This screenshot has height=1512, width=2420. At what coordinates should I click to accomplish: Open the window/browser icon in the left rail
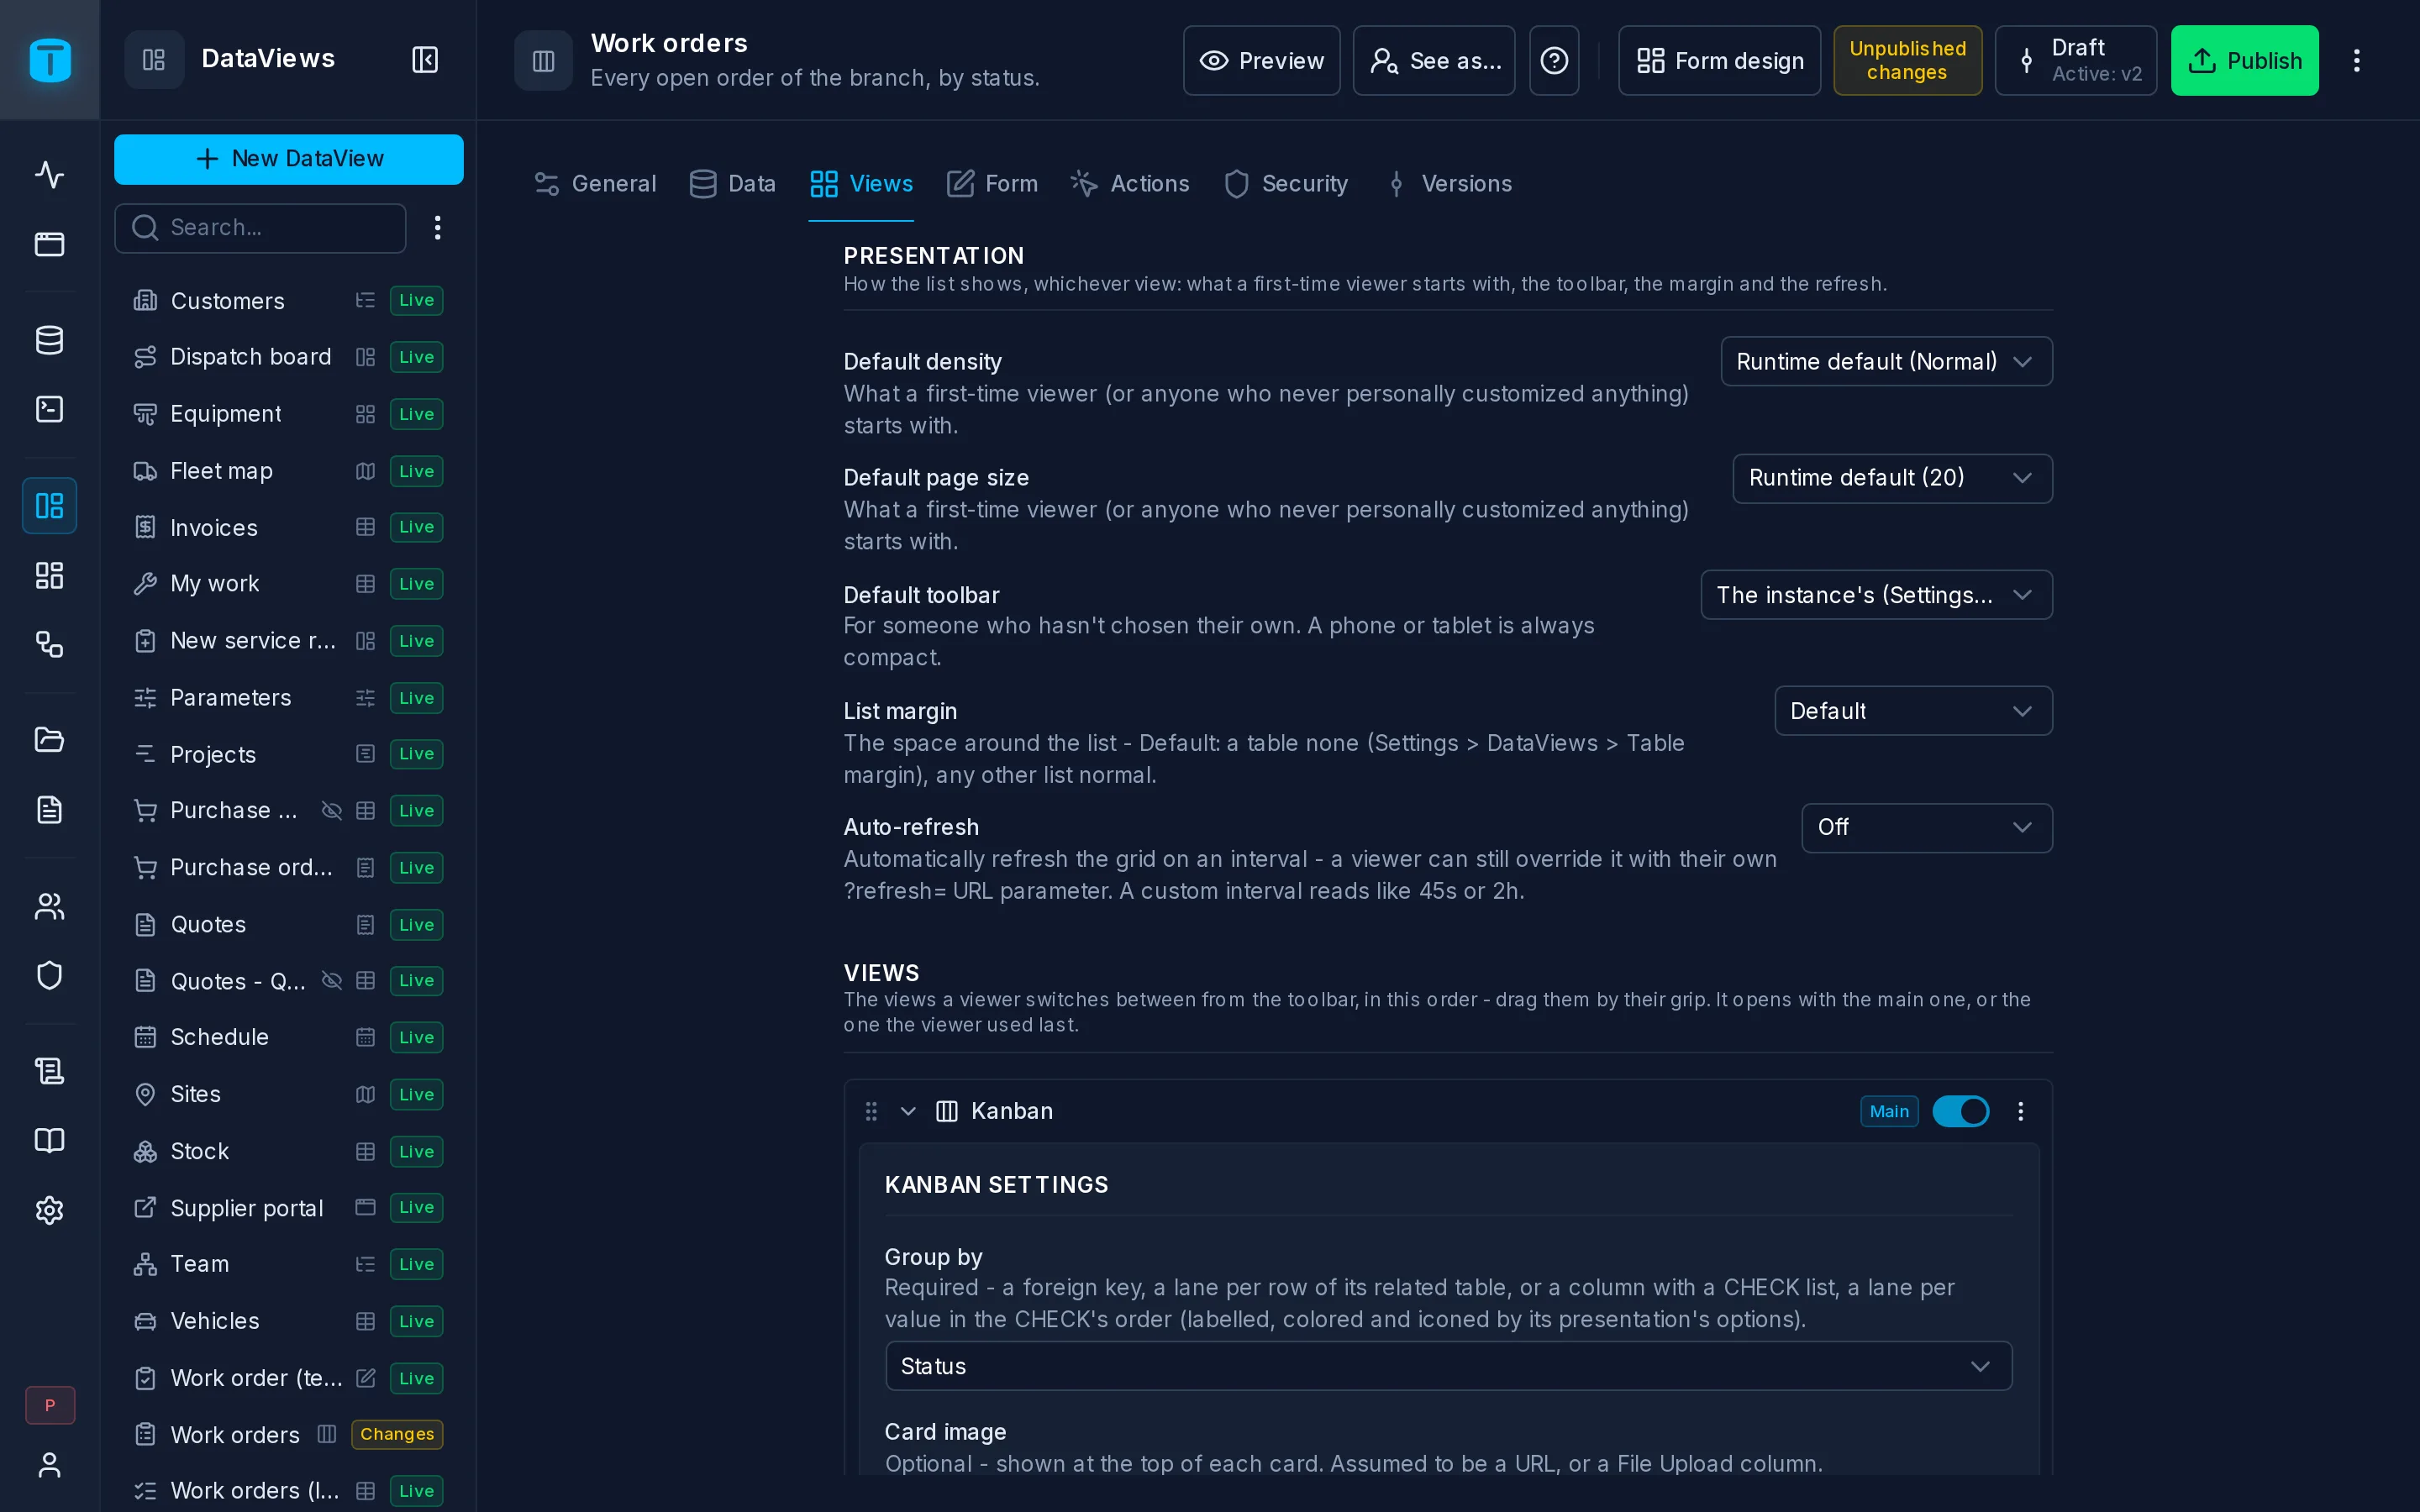[49, 244]
